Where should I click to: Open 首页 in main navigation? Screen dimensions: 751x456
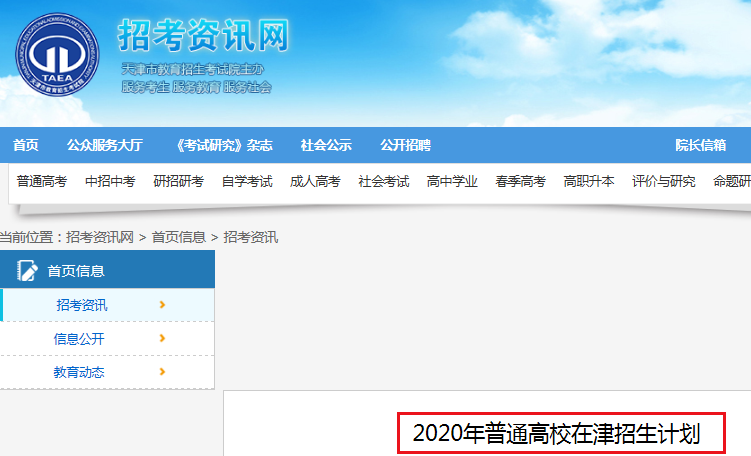pyautogui.click(x=26, y=145)
